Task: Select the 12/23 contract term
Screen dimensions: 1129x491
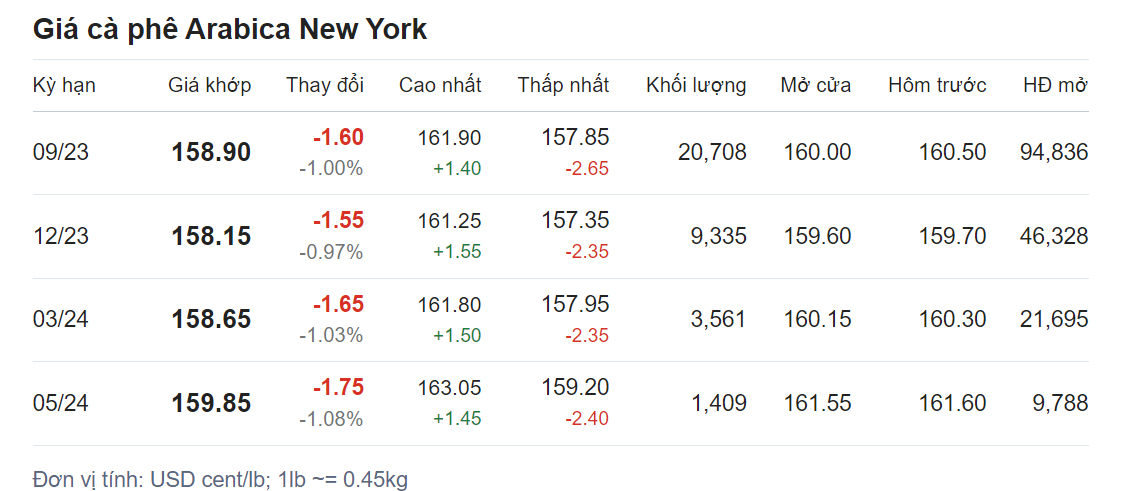Action: point(59,237)
